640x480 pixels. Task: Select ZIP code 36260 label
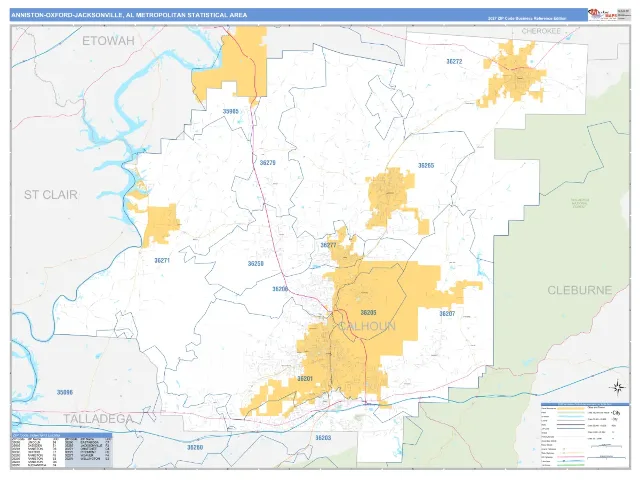point(195,447)
